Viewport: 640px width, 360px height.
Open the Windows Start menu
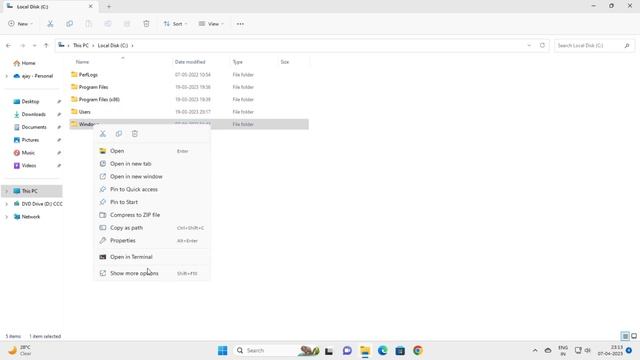click(222, 351)
